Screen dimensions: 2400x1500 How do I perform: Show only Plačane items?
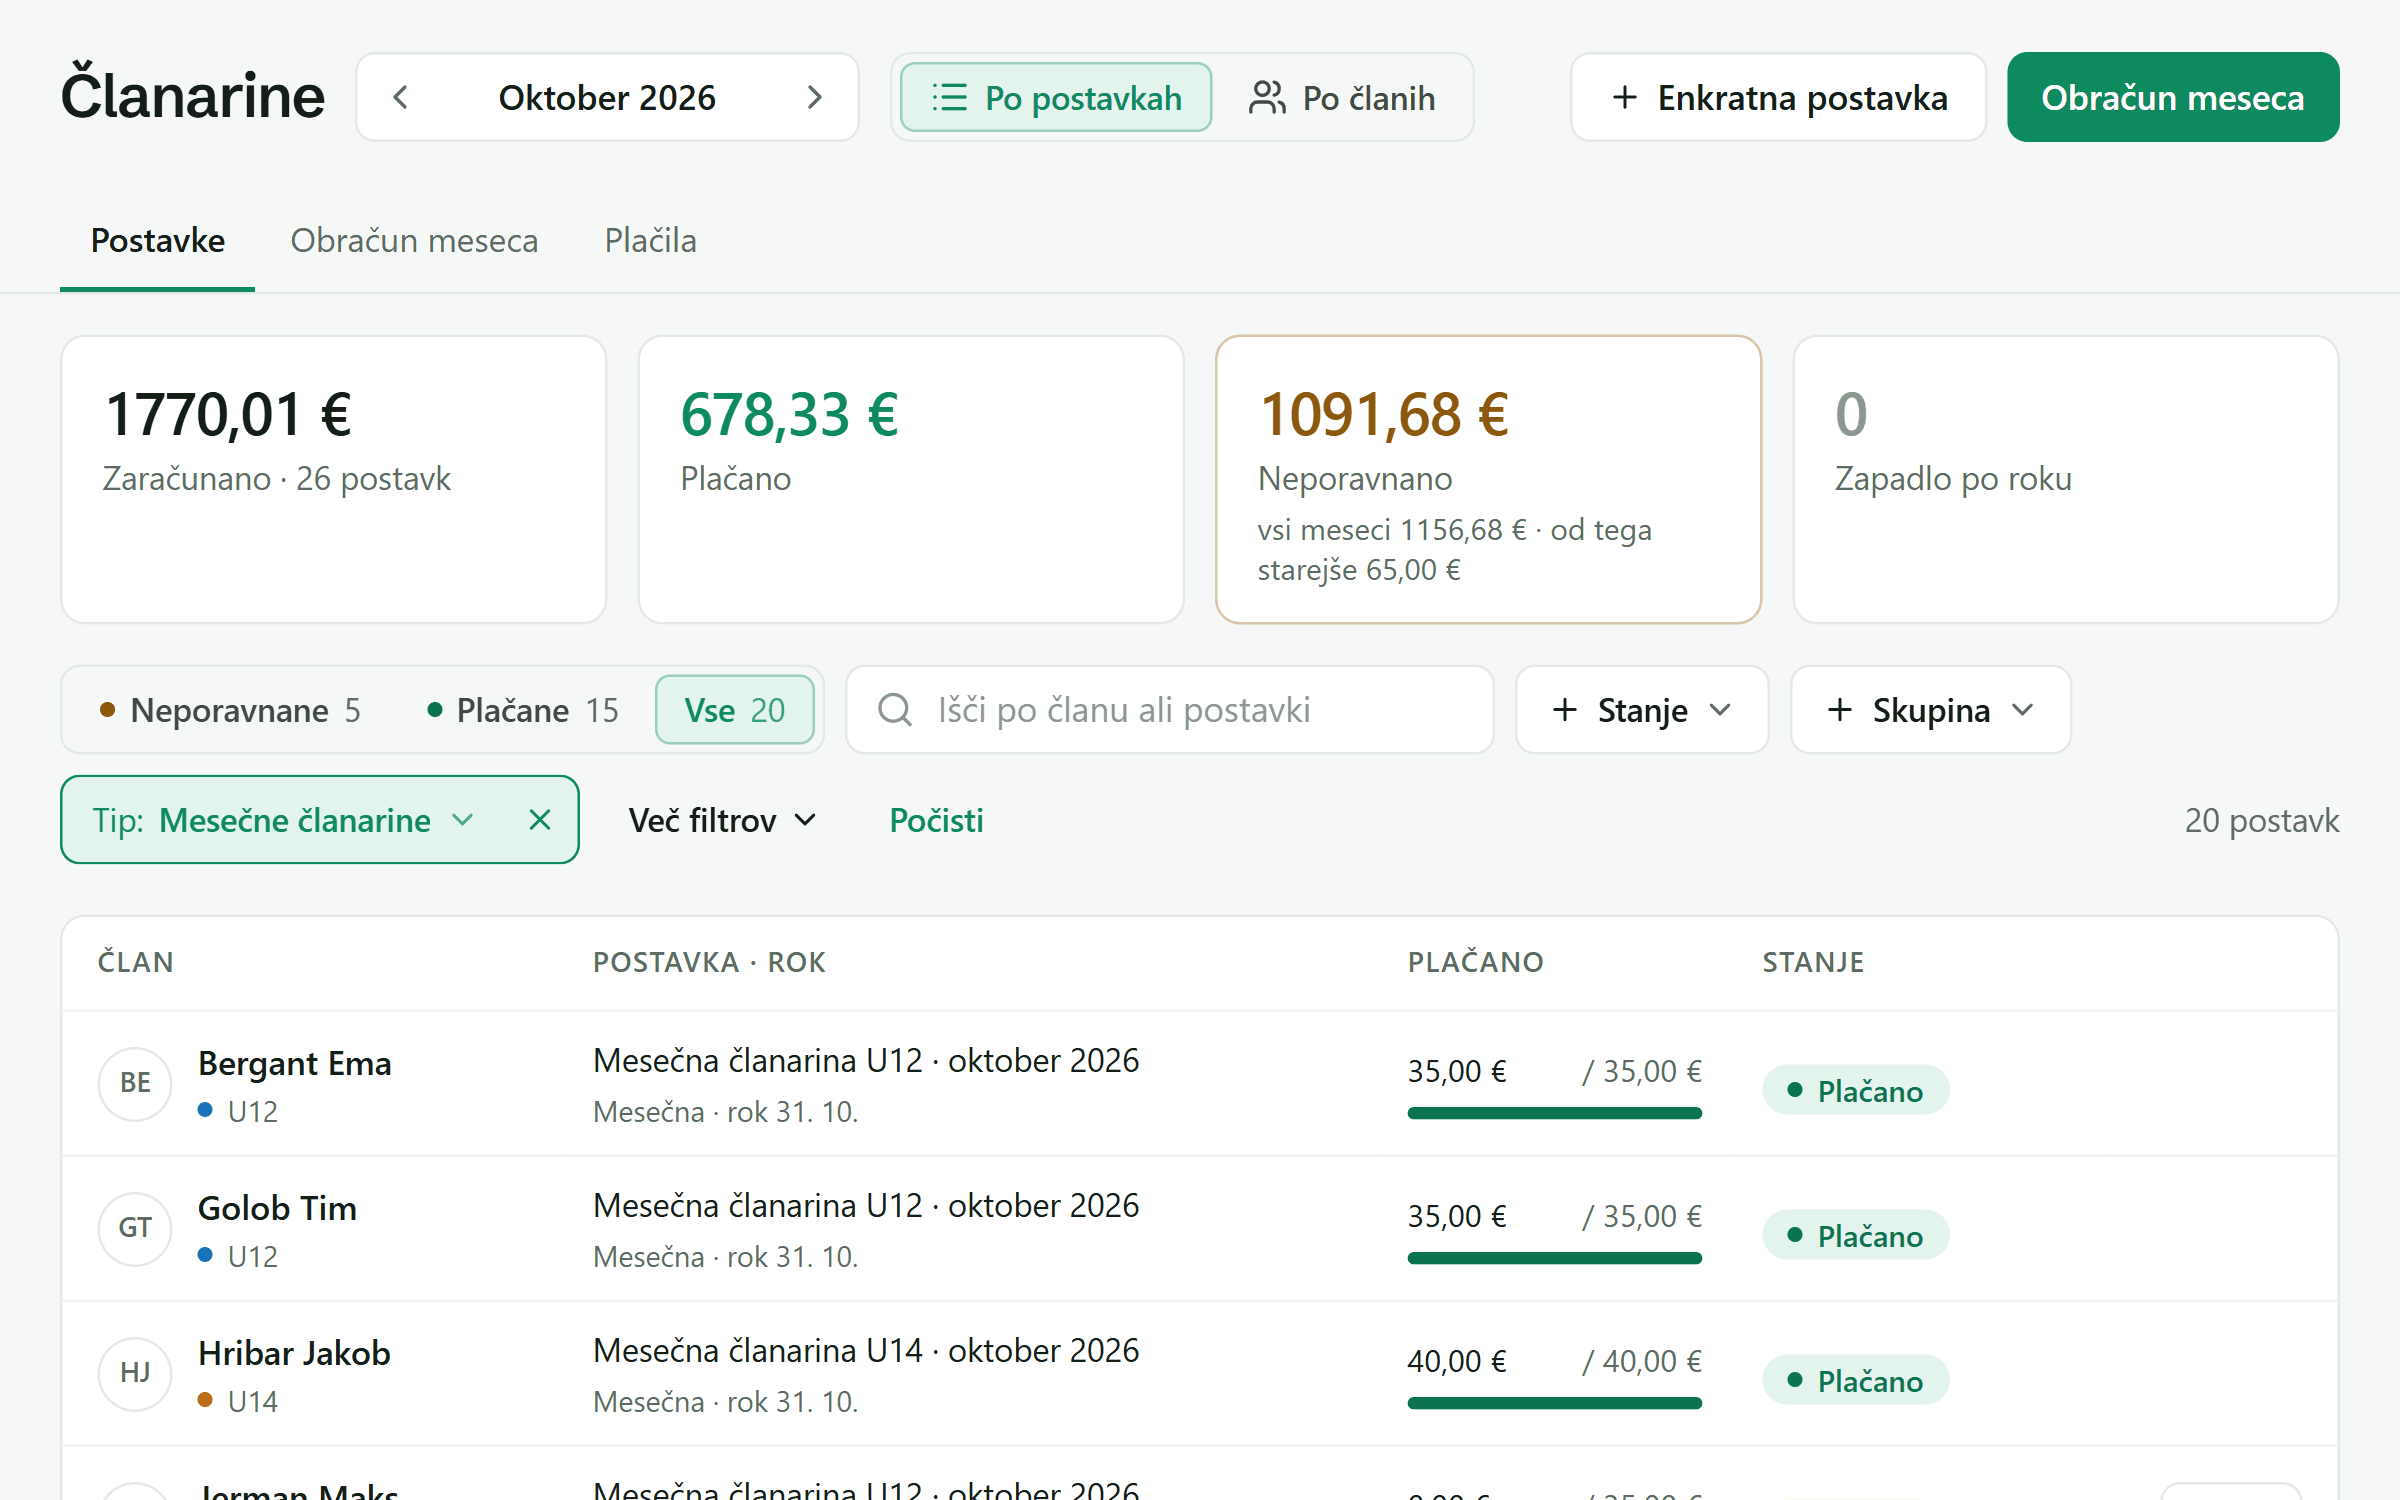[523, 710]
